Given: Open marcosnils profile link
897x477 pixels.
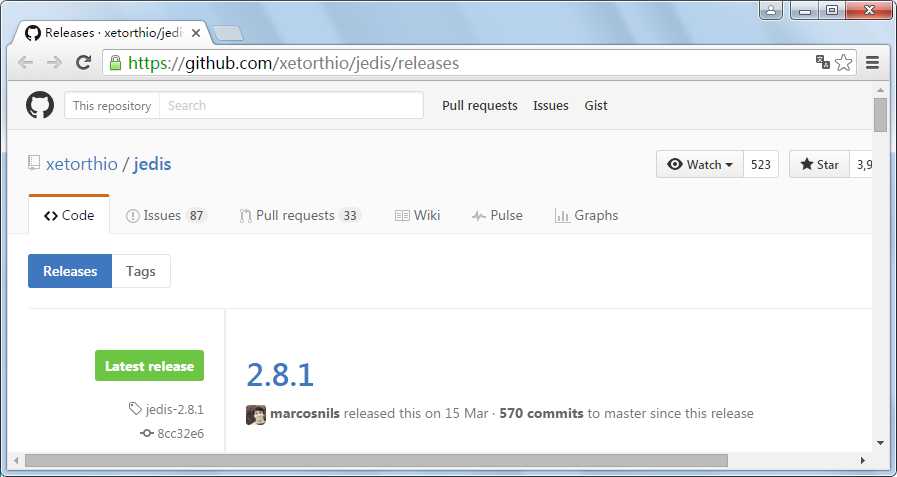Looking at the screenshot, I should (305, 414).
